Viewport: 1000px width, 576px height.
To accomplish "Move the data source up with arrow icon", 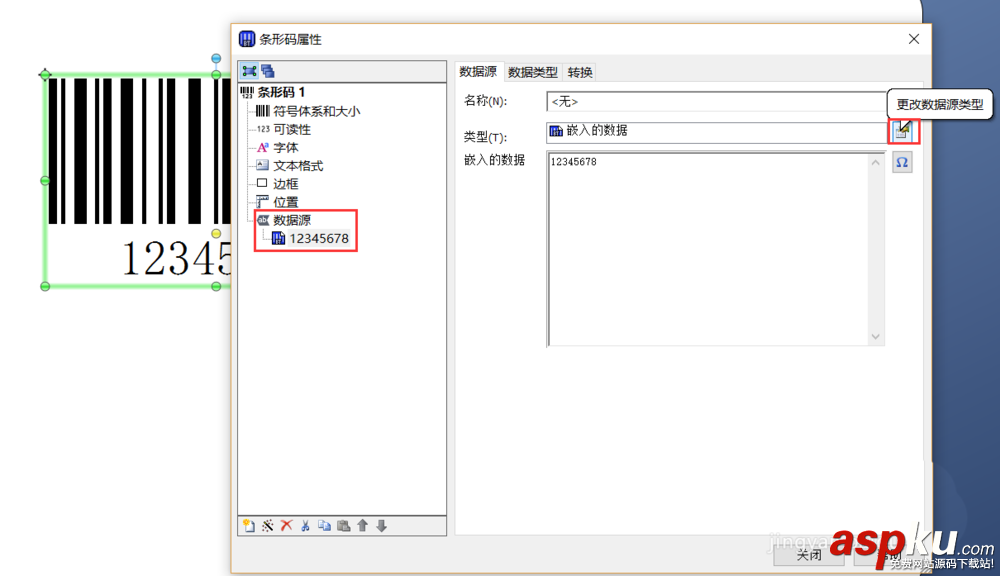I will point(363,525).
